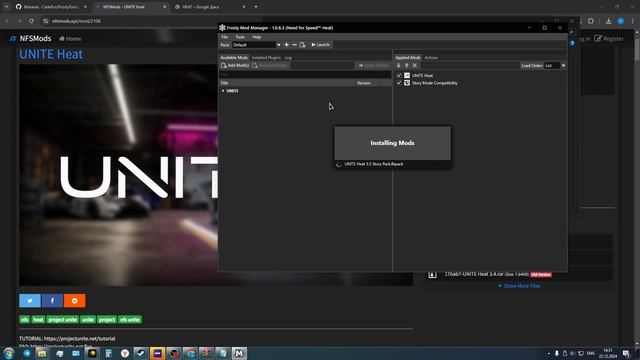This screenshot has width=640, height=360.
Task: Click the Add Mod(s) button
Action: click(235, 65)
